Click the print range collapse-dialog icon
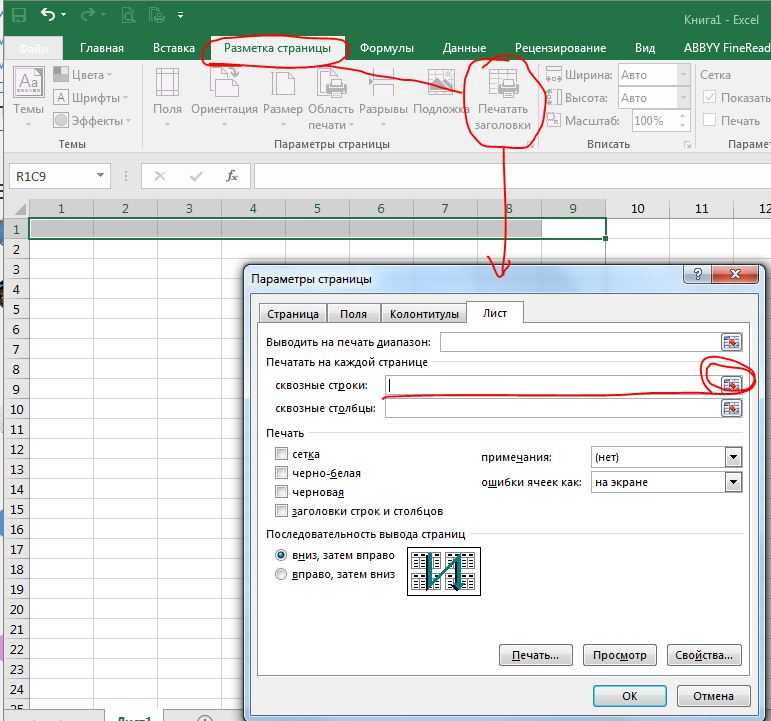This screenshot has height=721, width=771. (x=731, y=342)
